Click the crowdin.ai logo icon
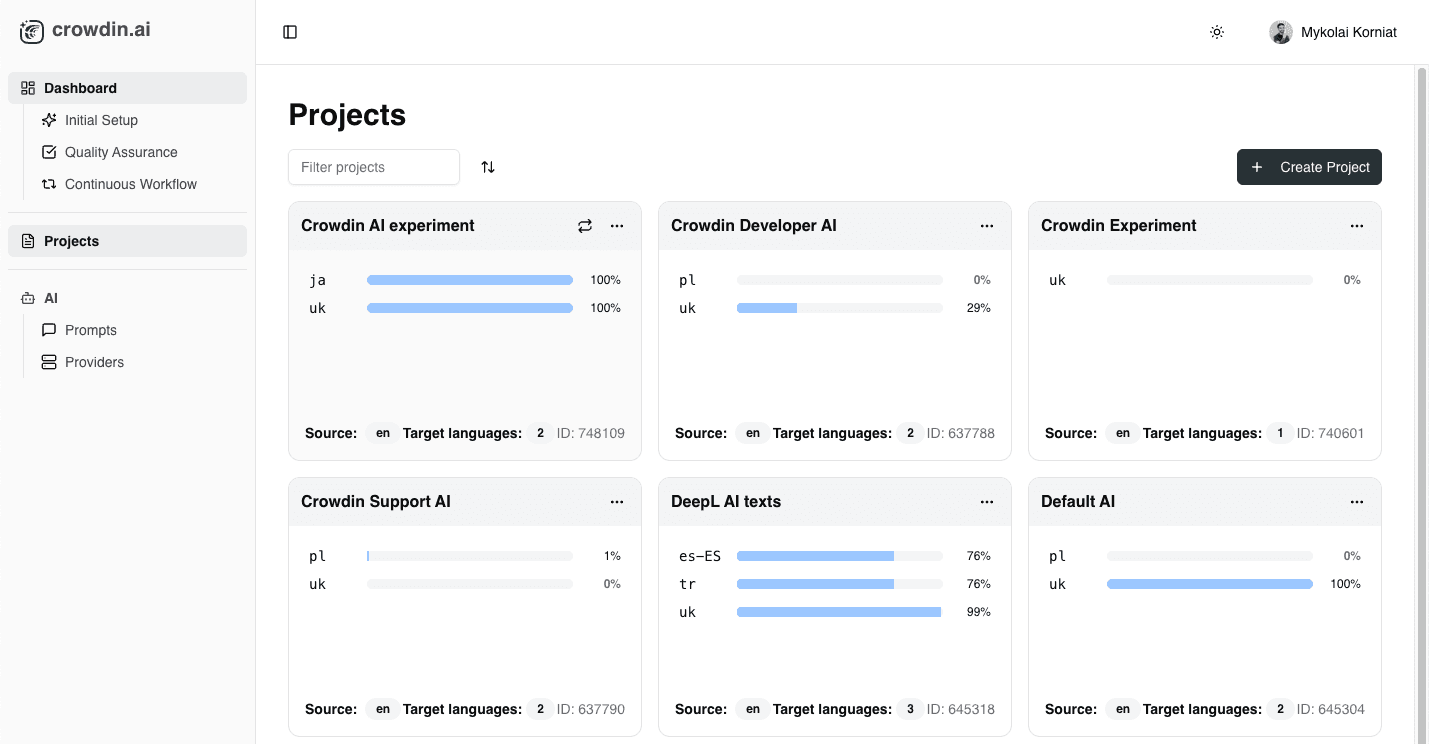 (x=31, y=31)
